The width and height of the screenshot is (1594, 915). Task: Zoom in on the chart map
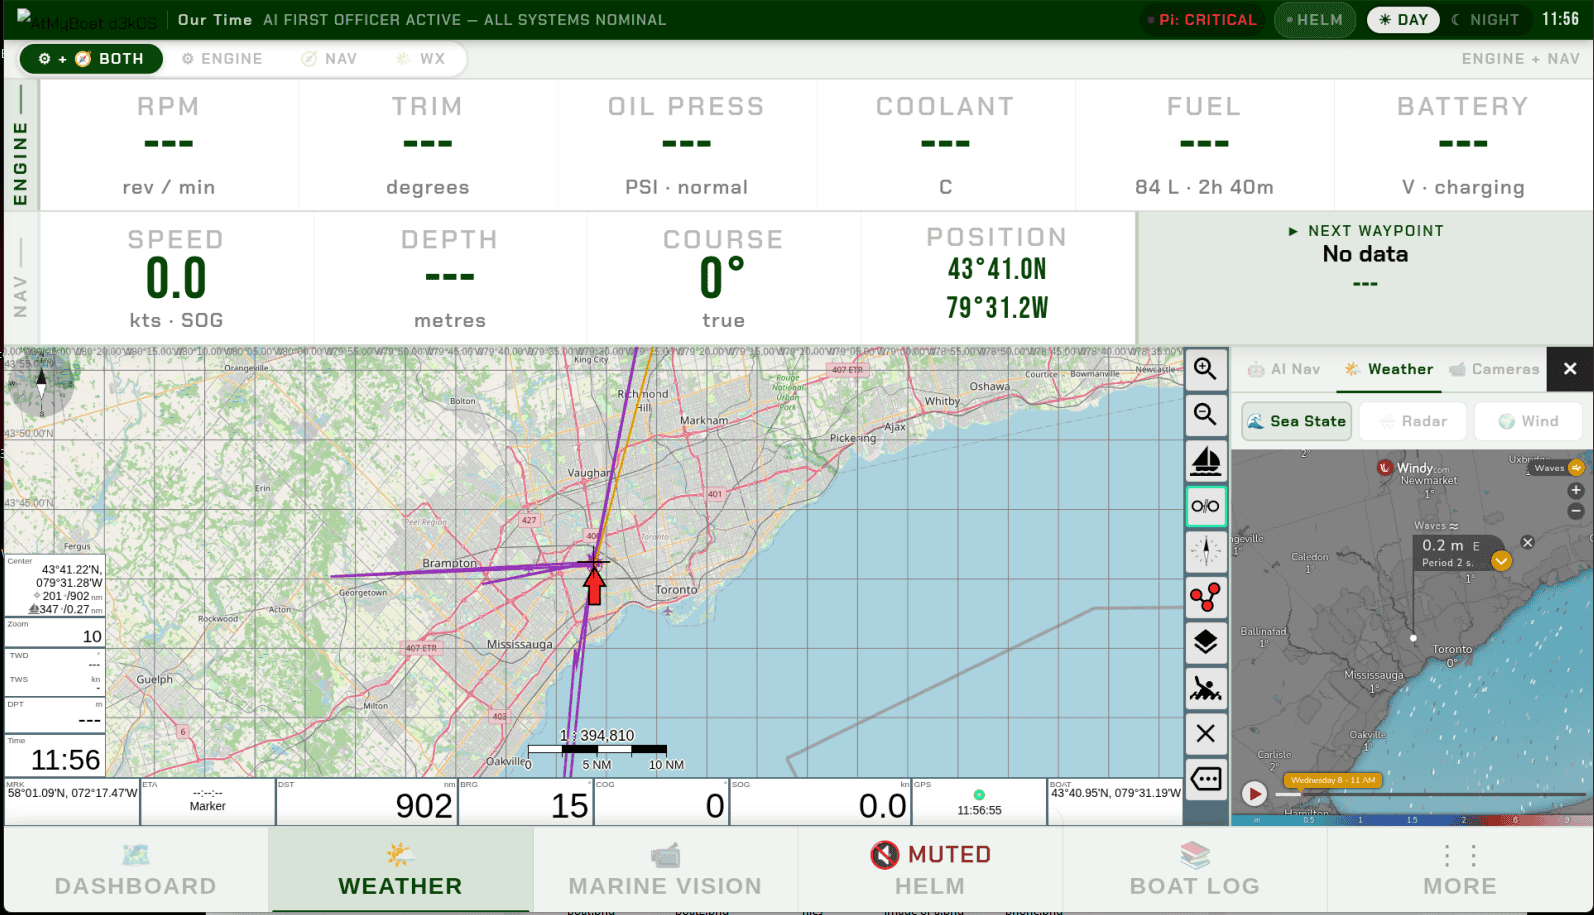pyautogui.click(x=1205, y=369)
